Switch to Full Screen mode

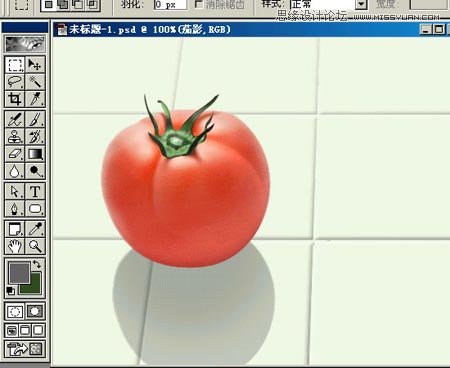(38, 331)
